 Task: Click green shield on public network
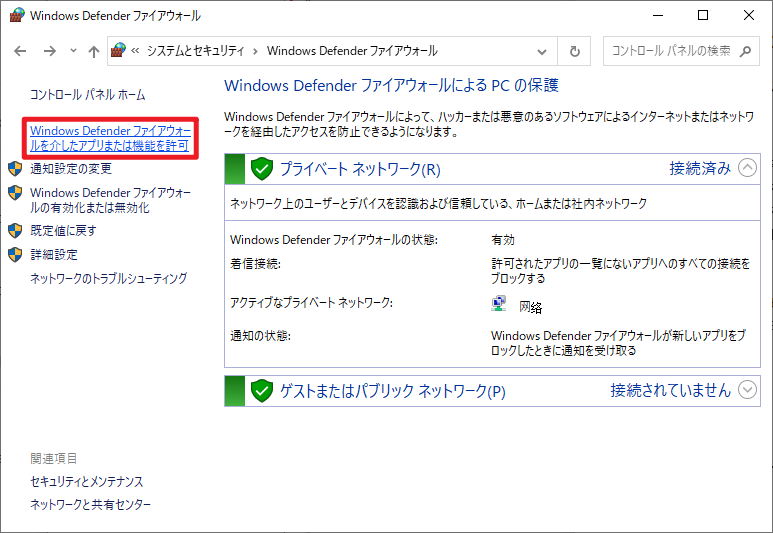tap(262, 391)
